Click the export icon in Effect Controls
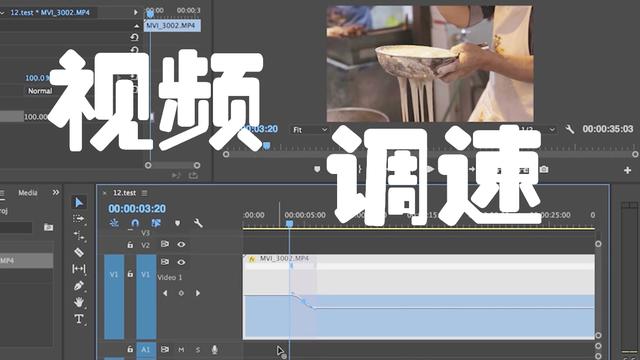This screenshot has height=360, width=640. (193, 176)
